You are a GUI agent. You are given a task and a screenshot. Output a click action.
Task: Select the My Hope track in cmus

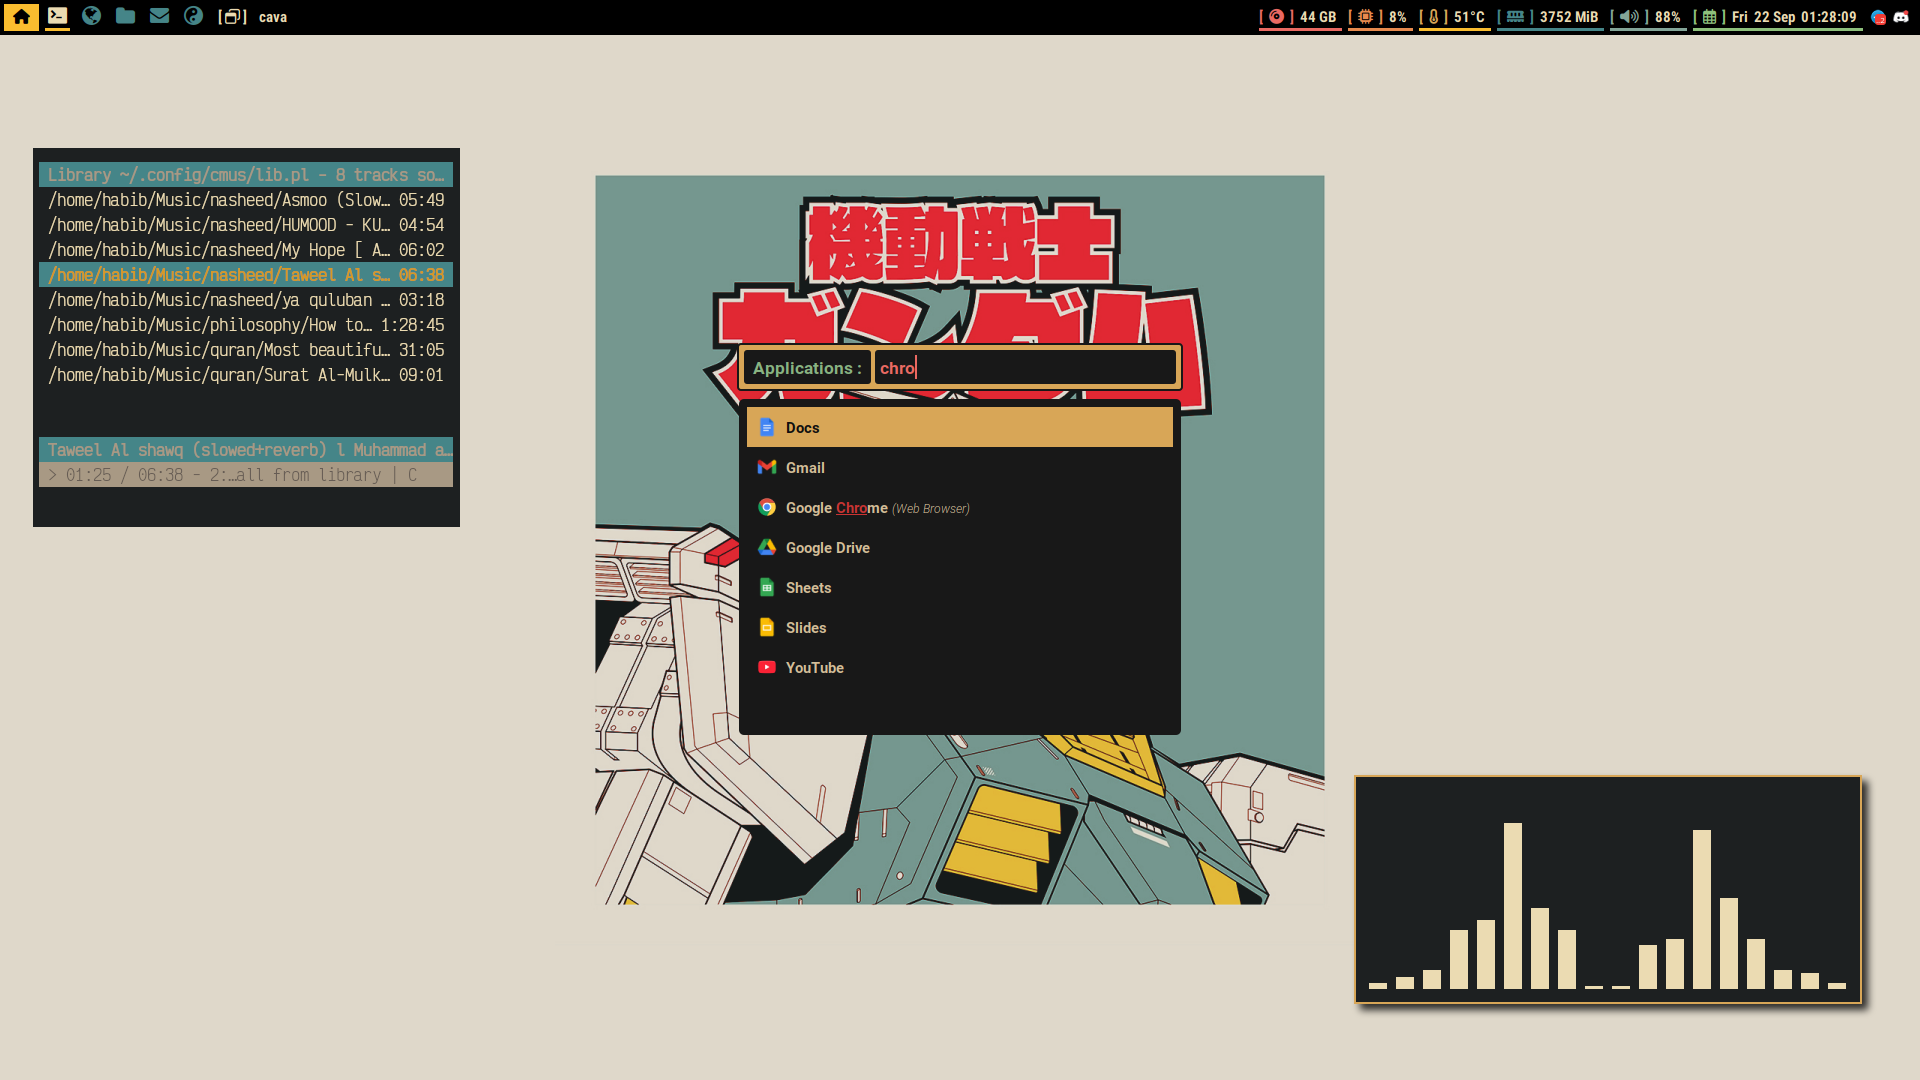(246, 250)
